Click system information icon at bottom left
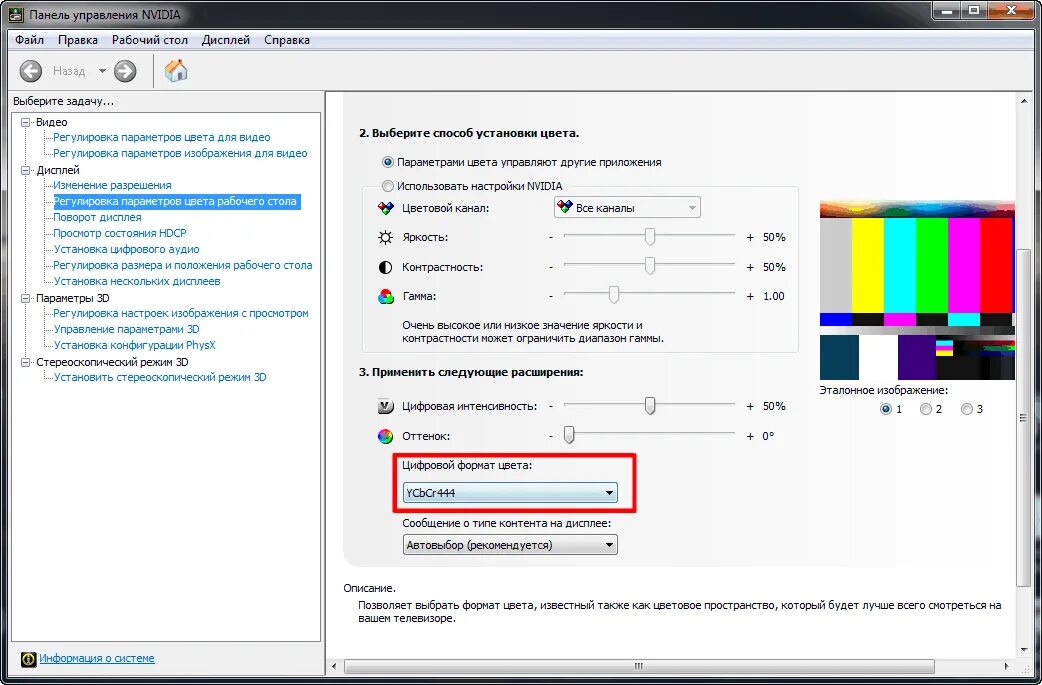The height and width of the screenshot is (685, 1042). point(29,658)
